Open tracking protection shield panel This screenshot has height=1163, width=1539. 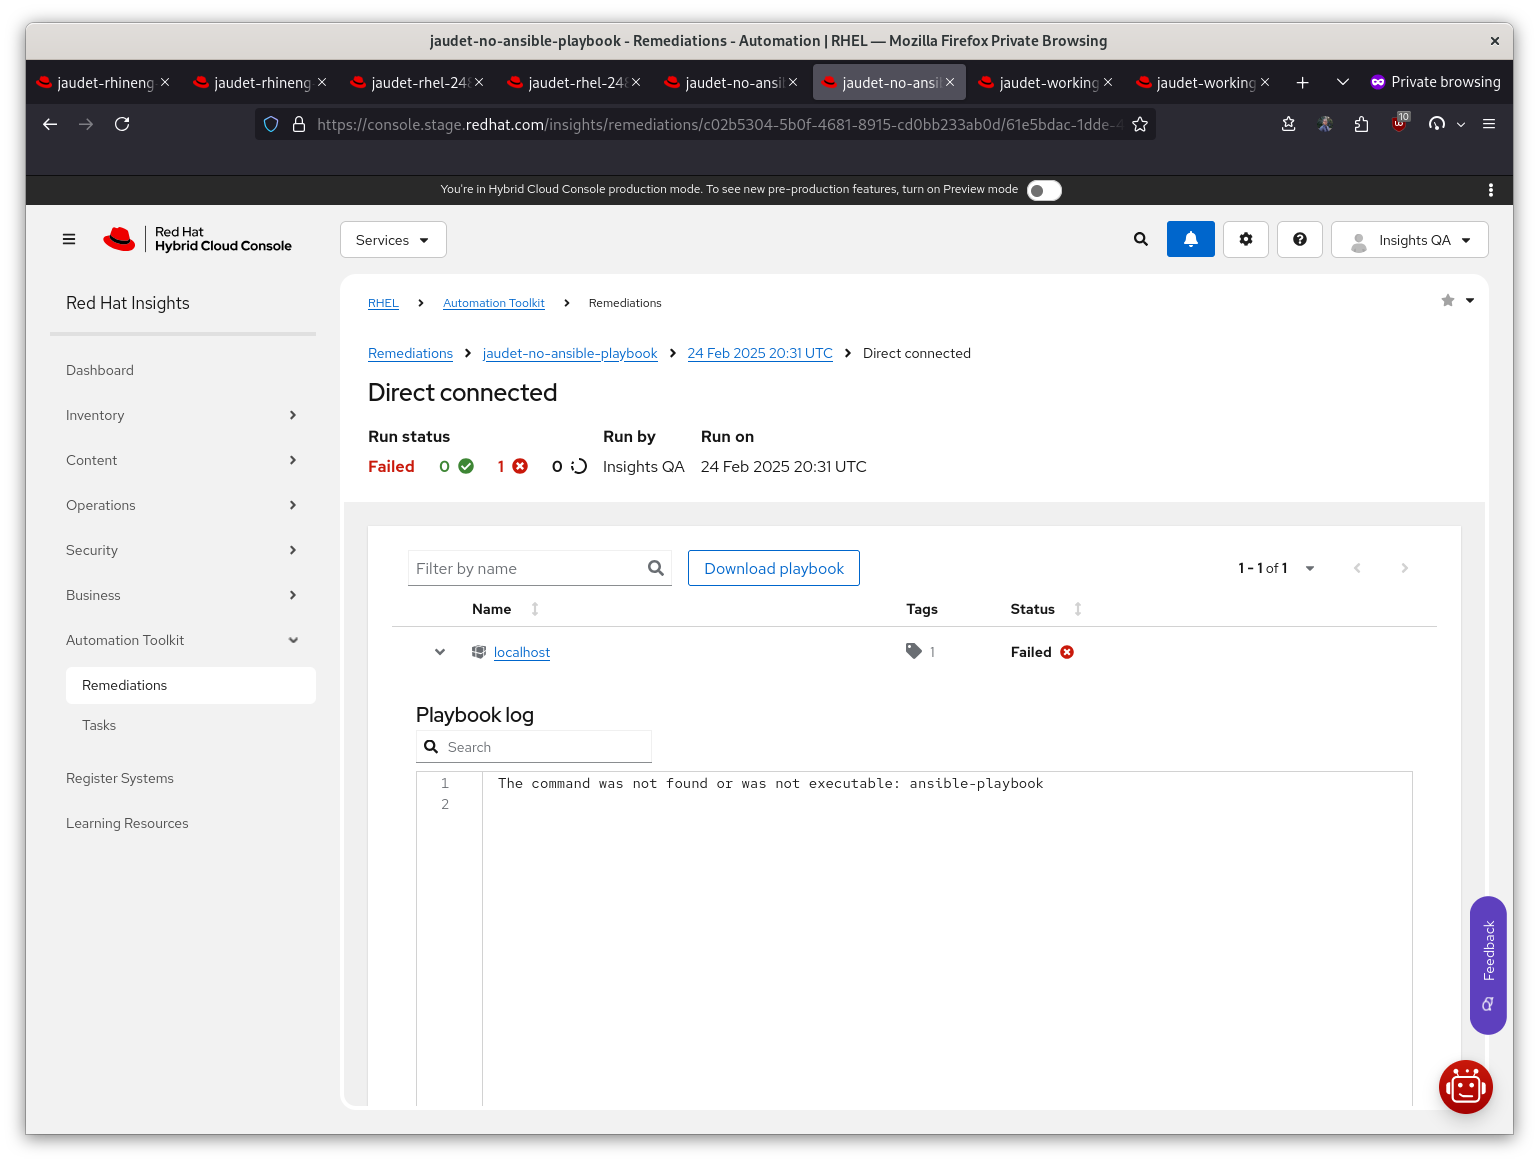271,124
